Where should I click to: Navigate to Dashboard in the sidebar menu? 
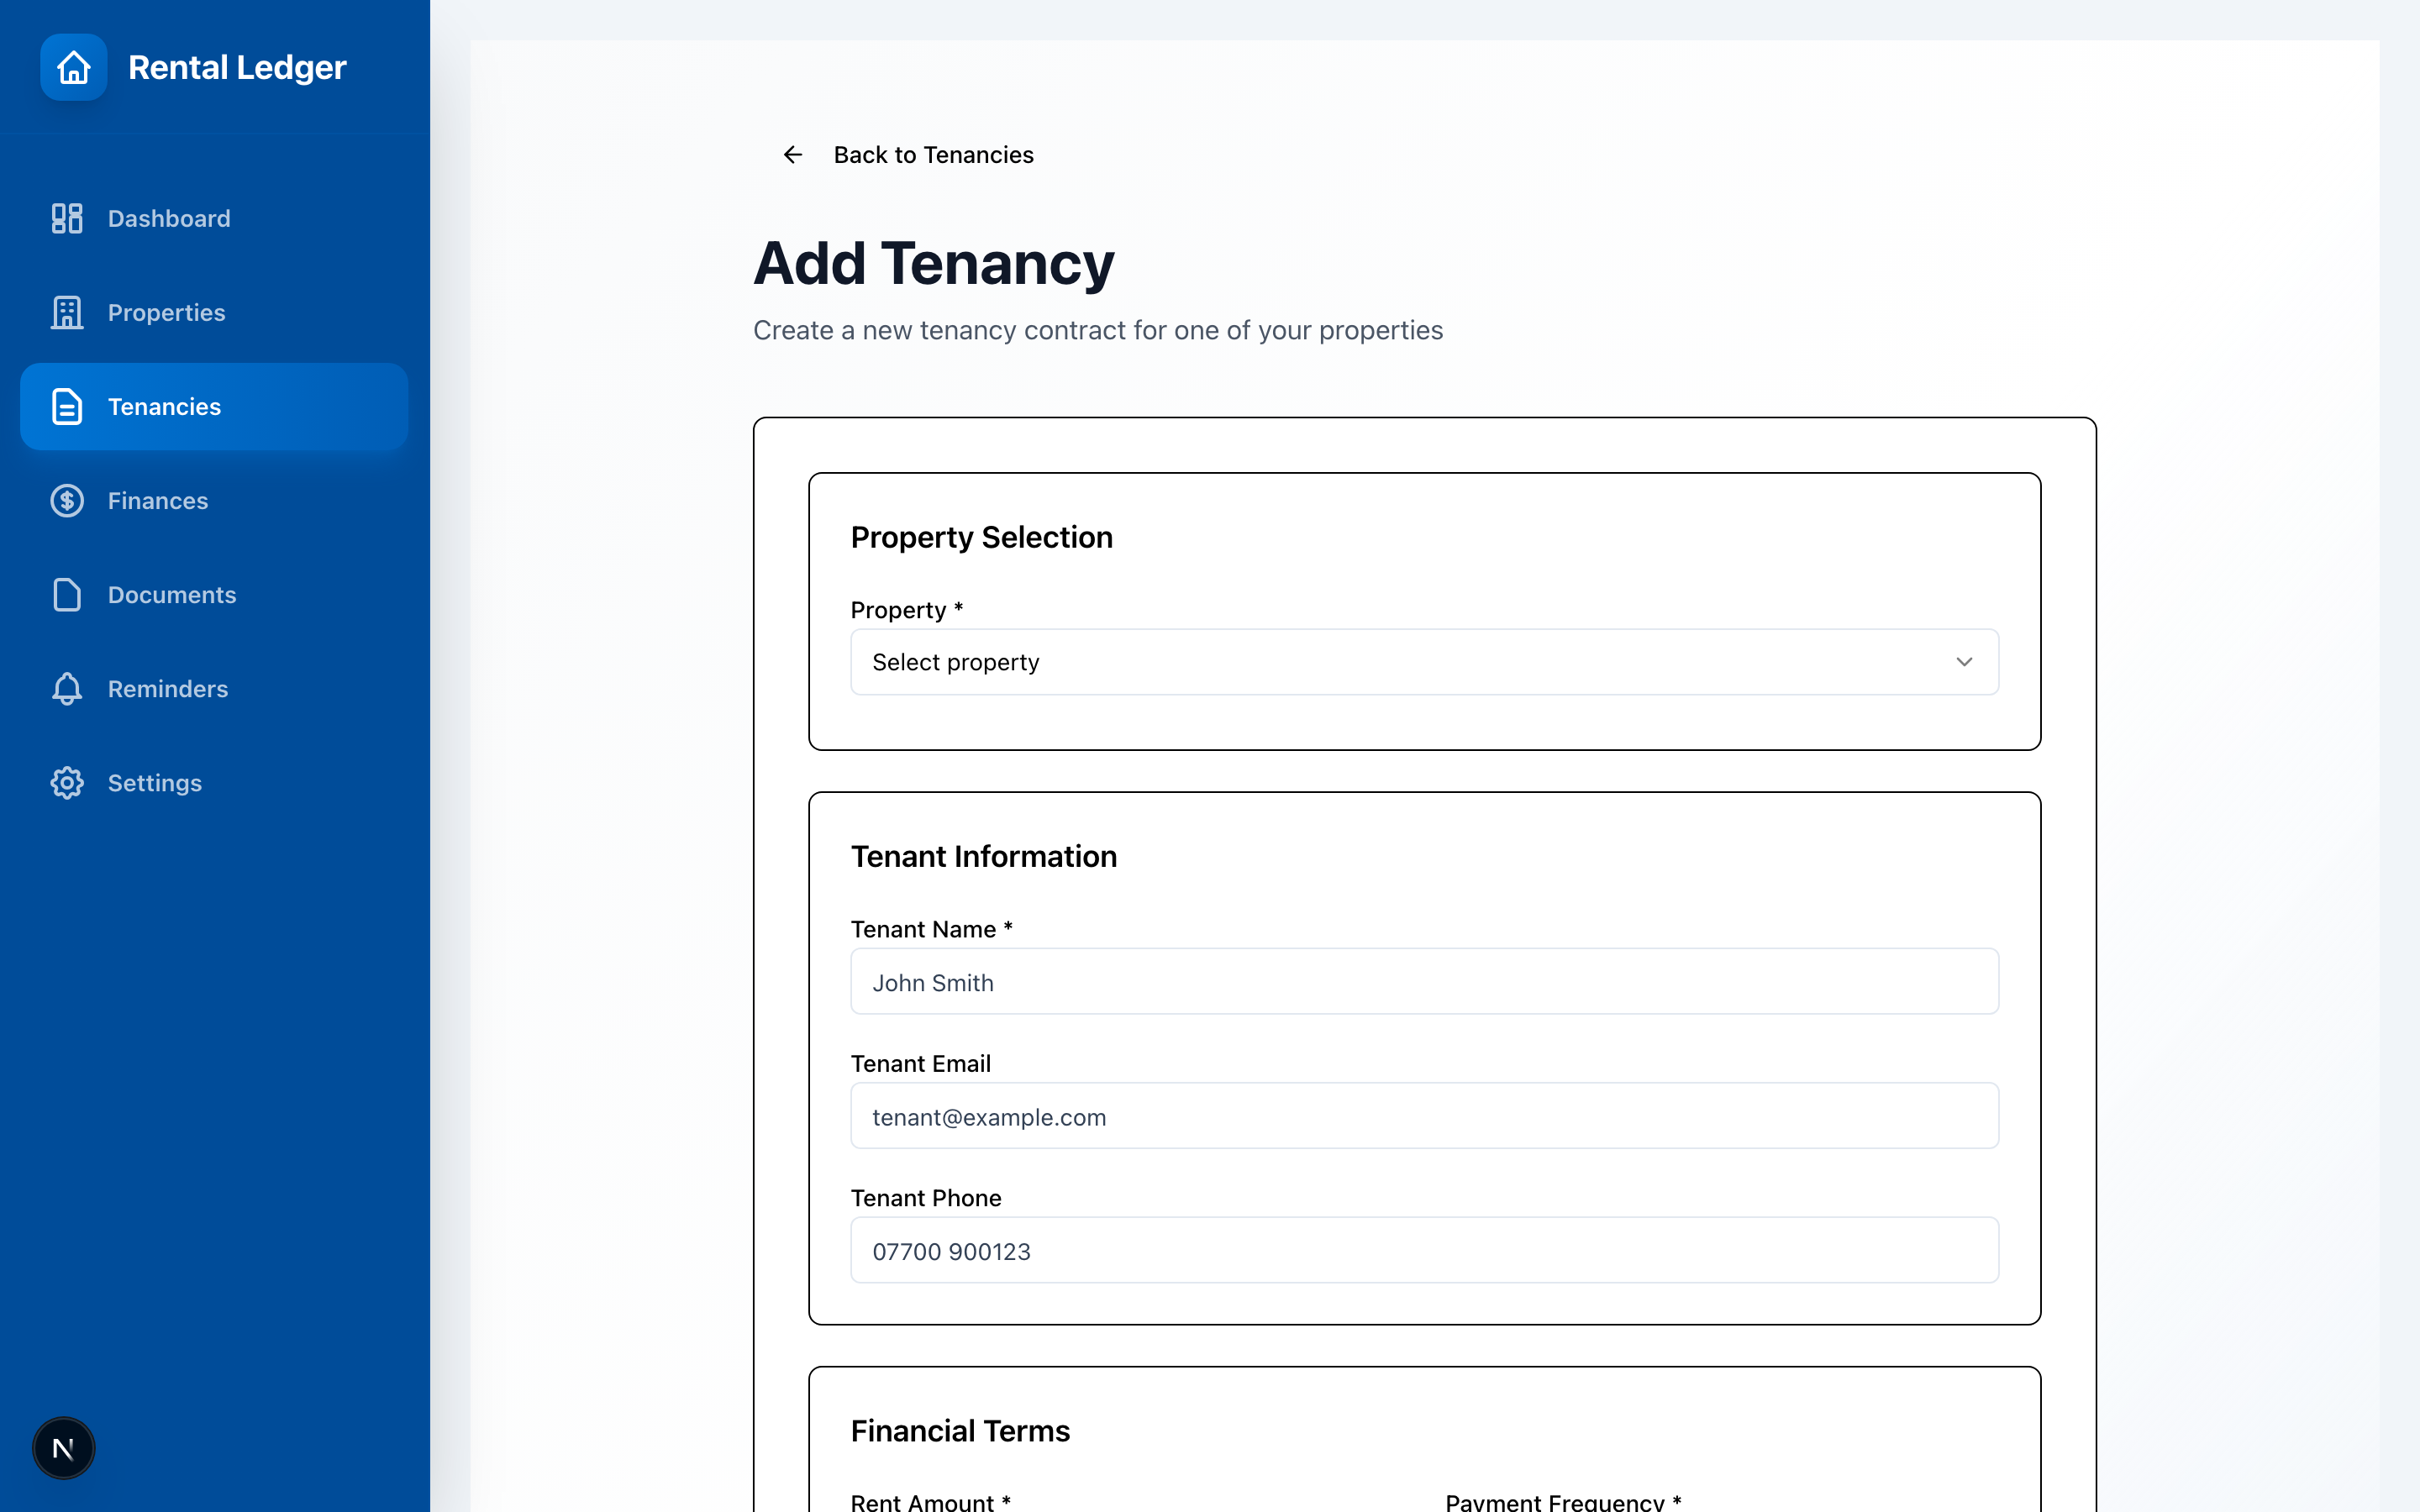[x=168, y=218]
